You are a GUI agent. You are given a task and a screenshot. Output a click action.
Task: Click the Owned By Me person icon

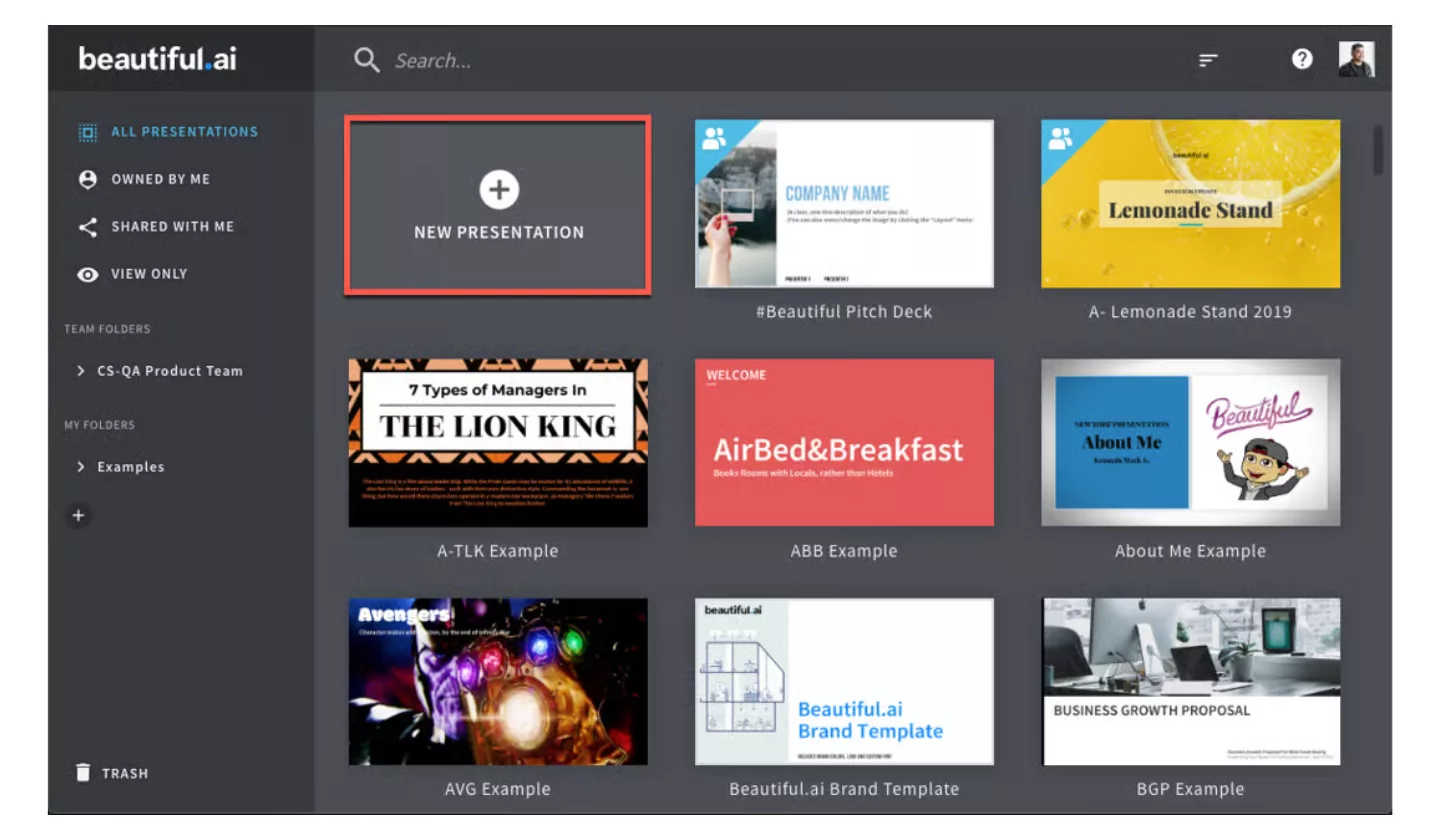click(x=87, y=178)
